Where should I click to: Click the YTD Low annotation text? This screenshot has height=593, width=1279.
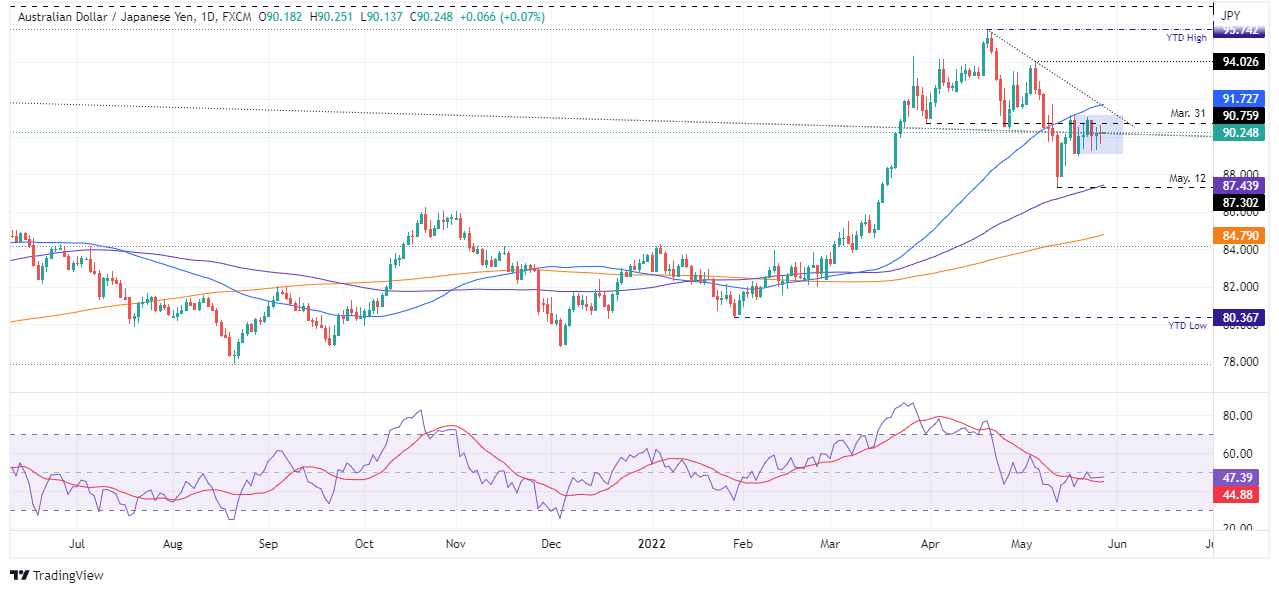1188,326
